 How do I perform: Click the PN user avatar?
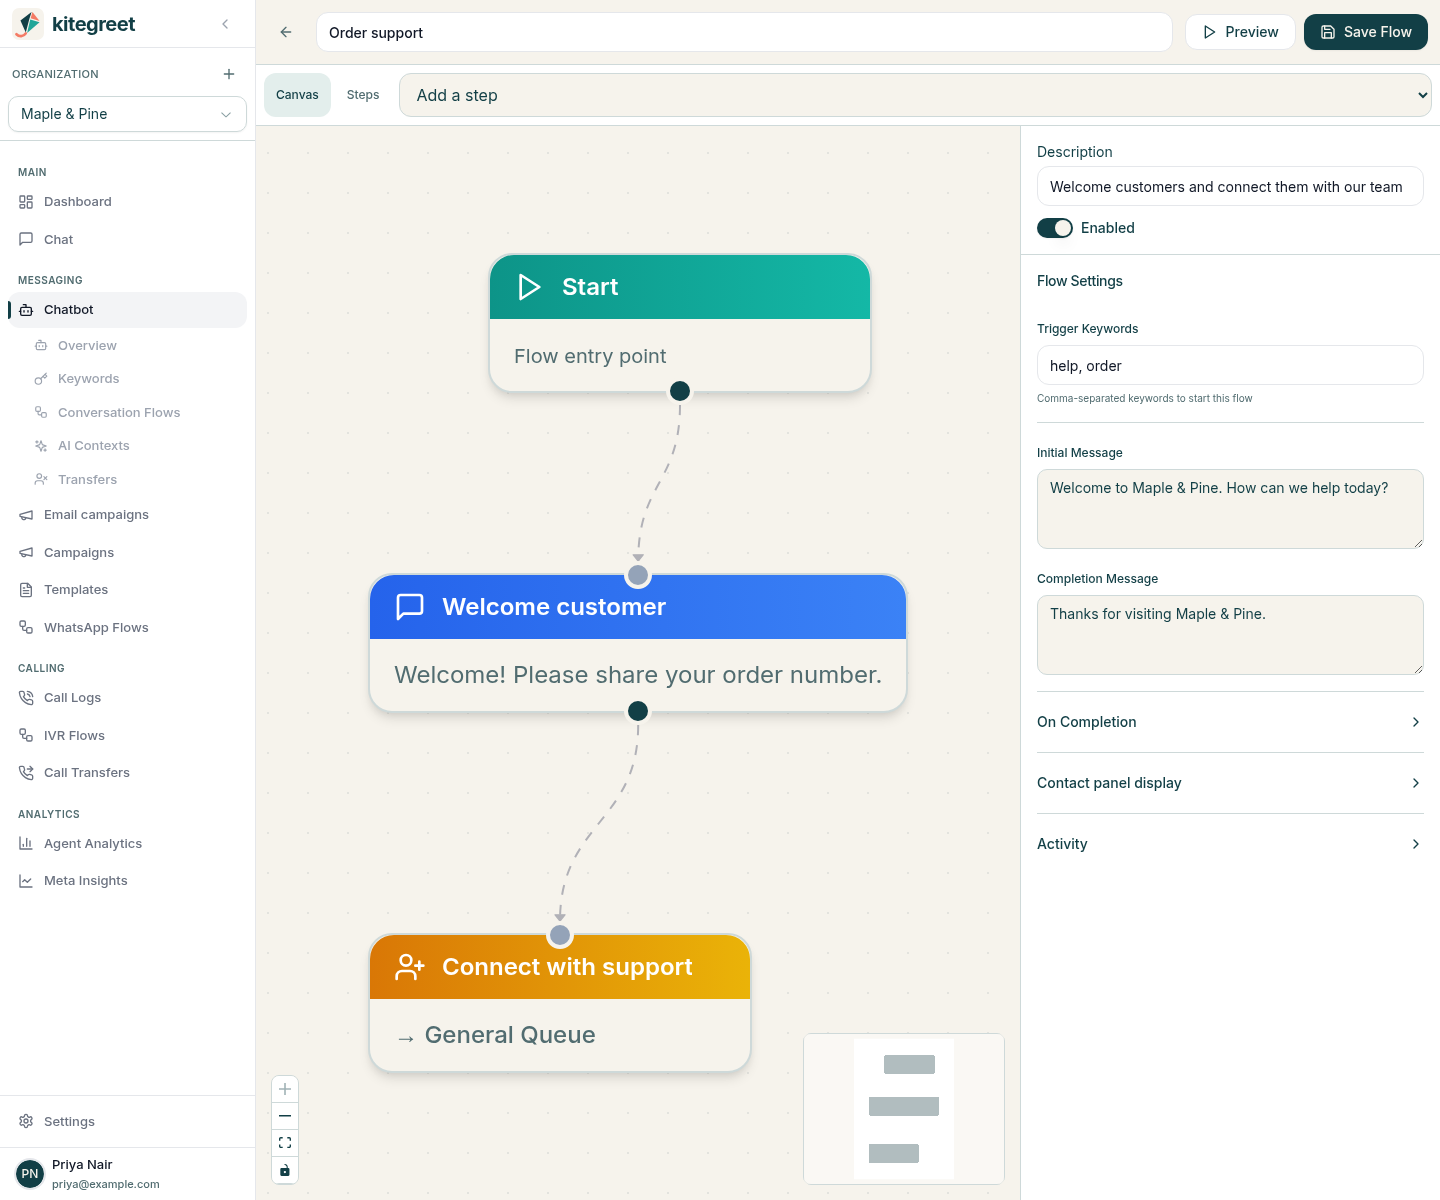(x=30, y=1174)
